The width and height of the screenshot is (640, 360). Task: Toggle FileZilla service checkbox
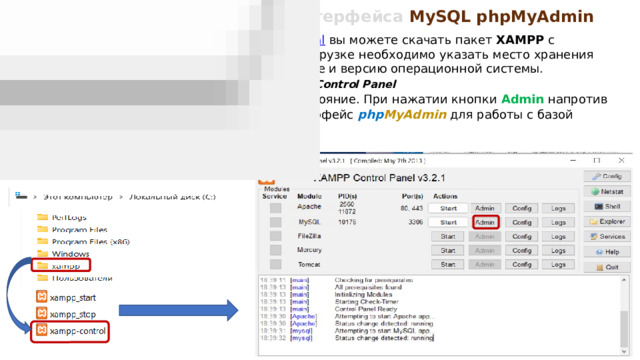[276, 236]
